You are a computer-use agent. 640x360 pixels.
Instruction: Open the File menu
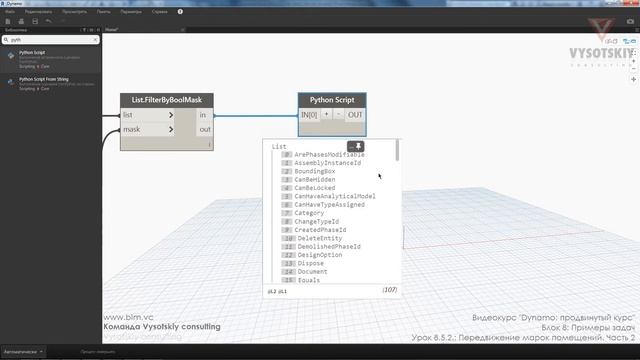(x=10, y=12)
